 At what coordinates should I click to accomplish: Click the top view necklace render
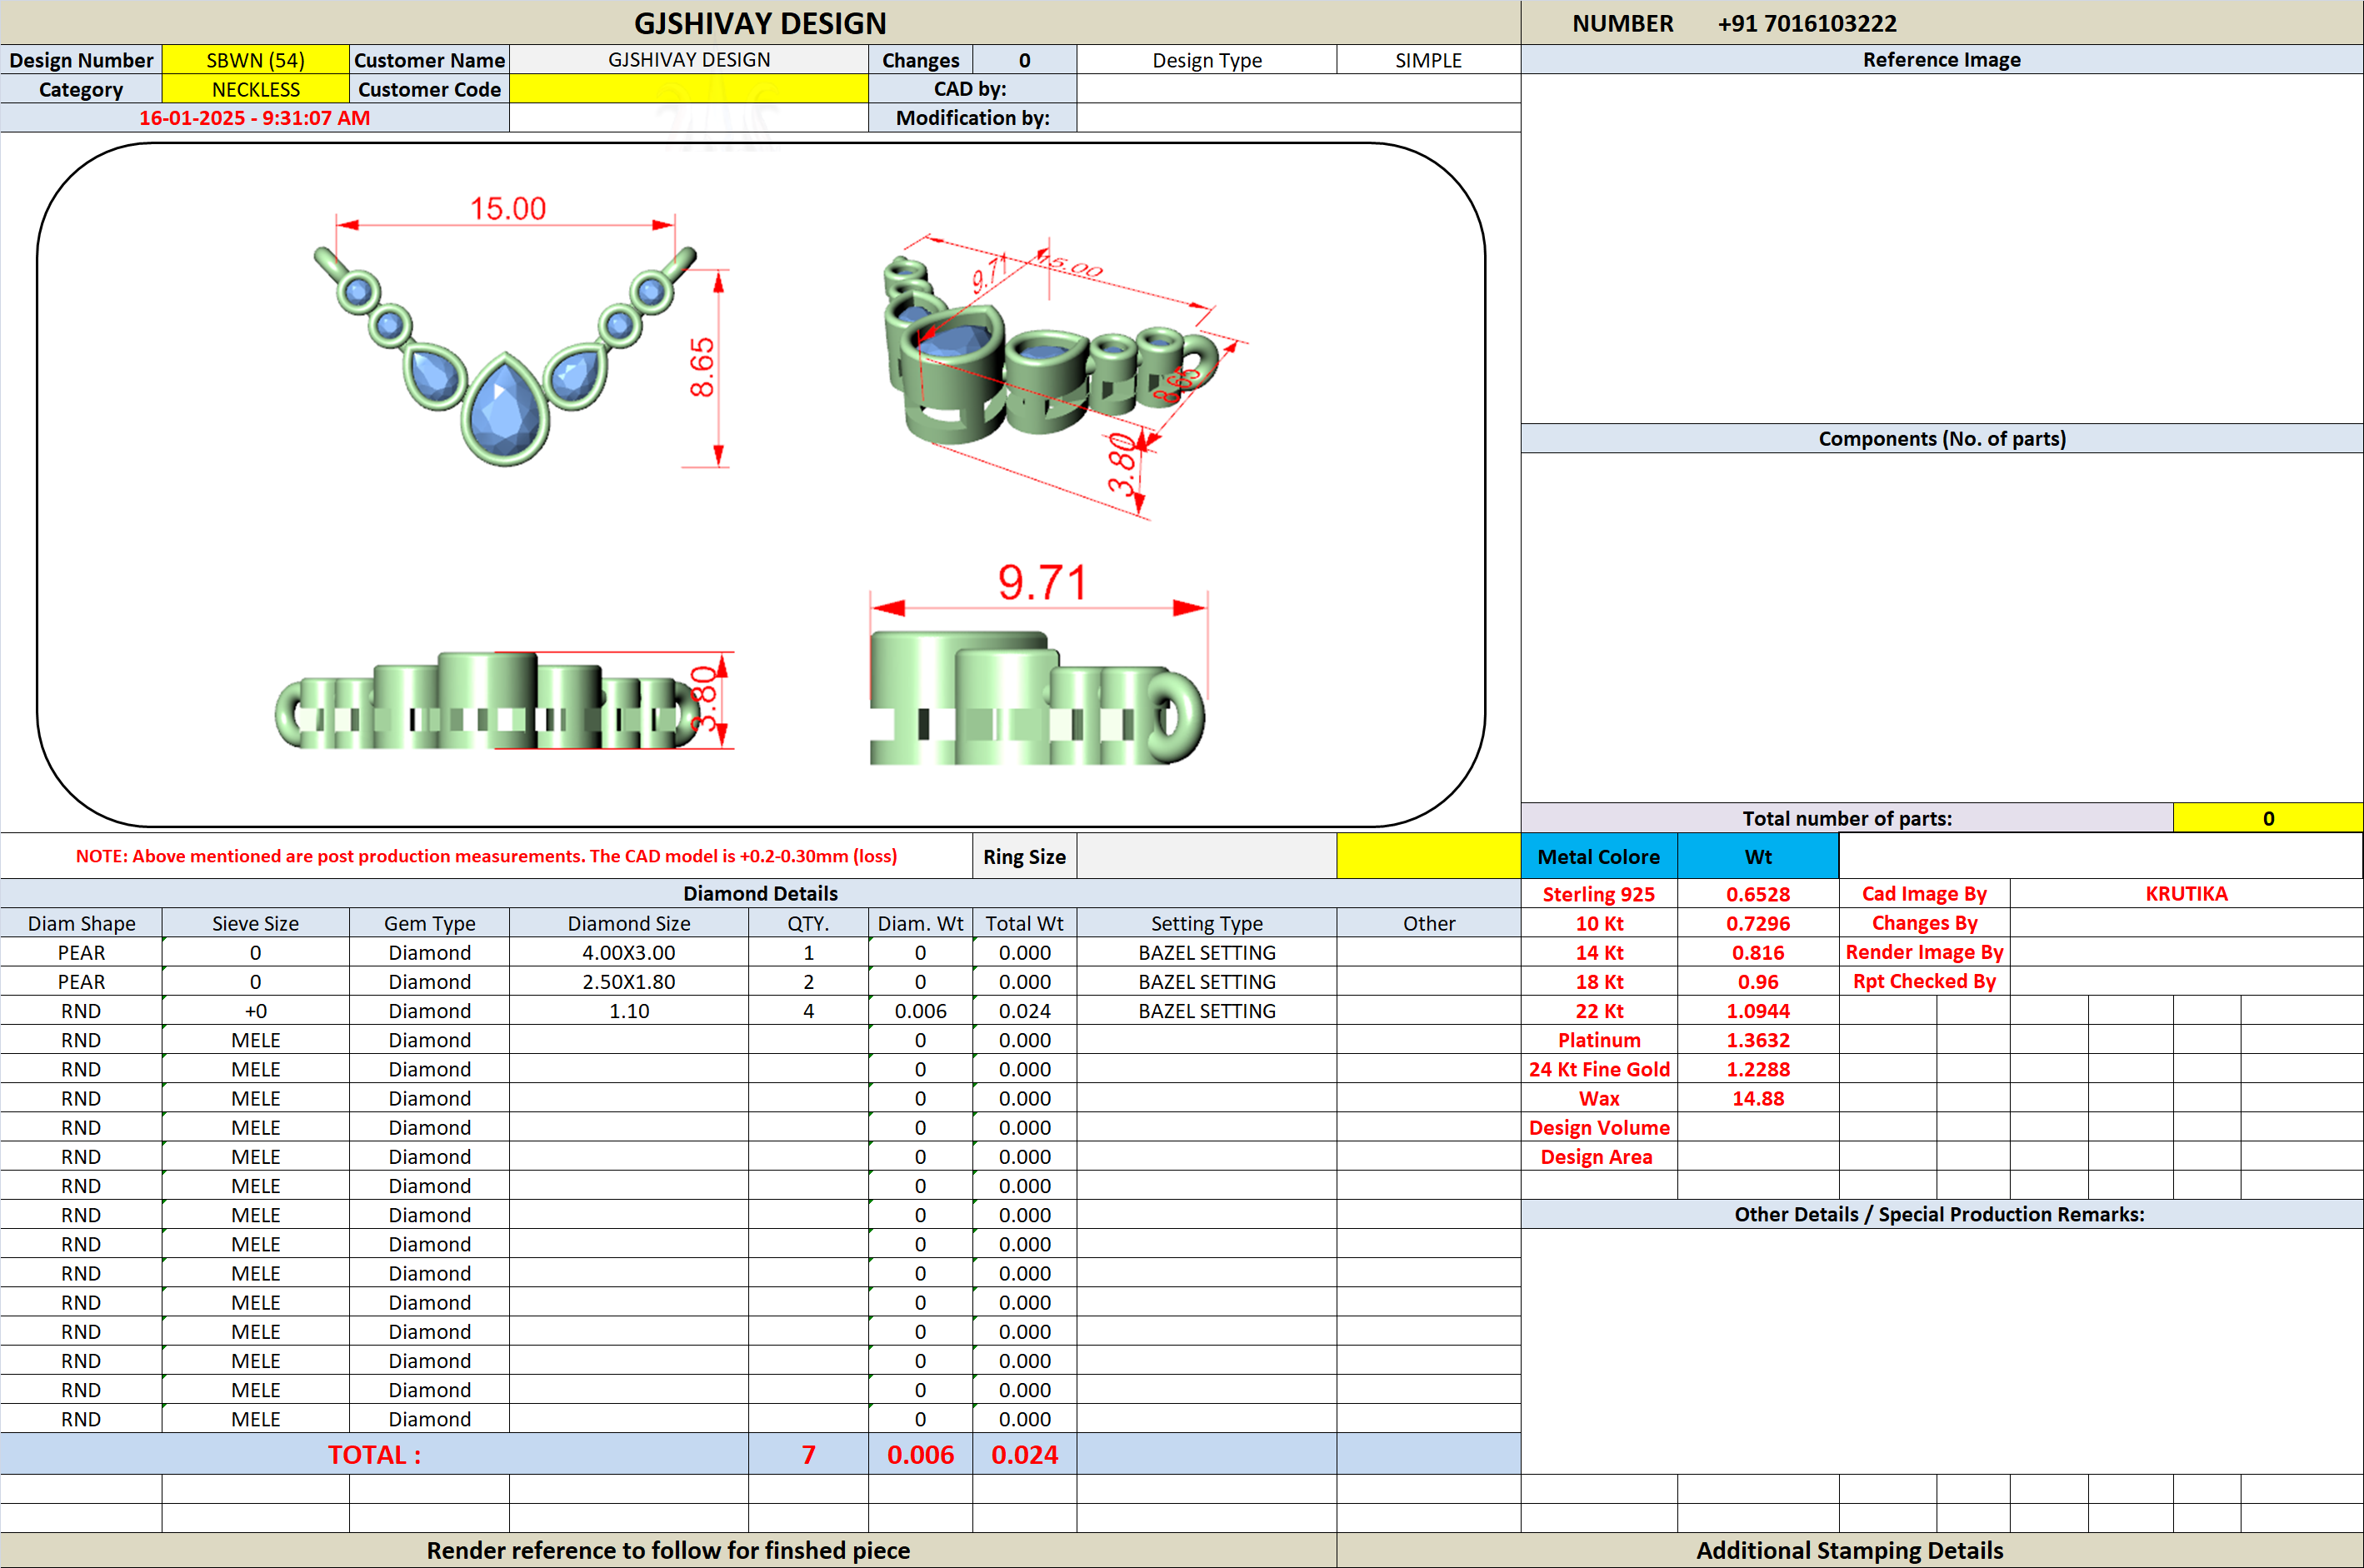click(505, 356)
